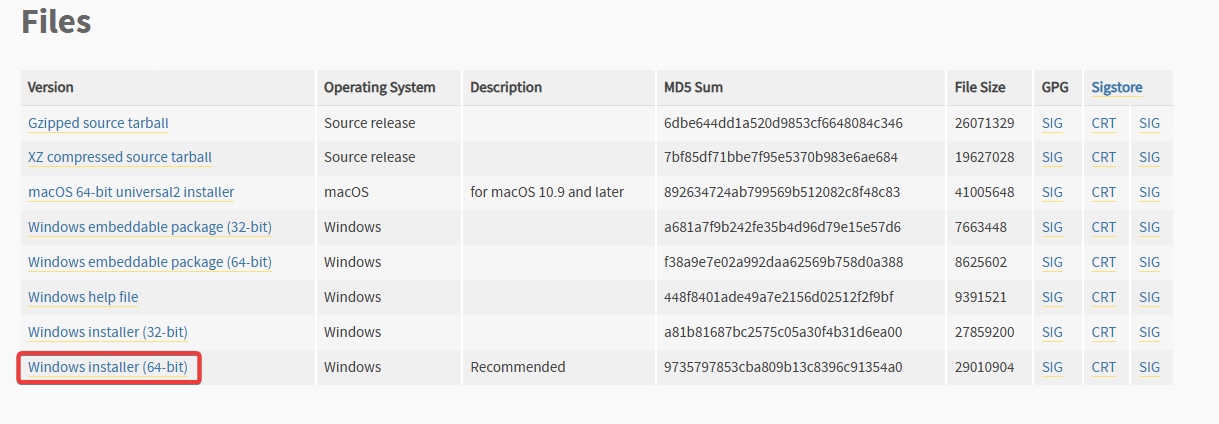Open the Gzipped source tarball link
The image size is (1219, 424).
[98, 123]
